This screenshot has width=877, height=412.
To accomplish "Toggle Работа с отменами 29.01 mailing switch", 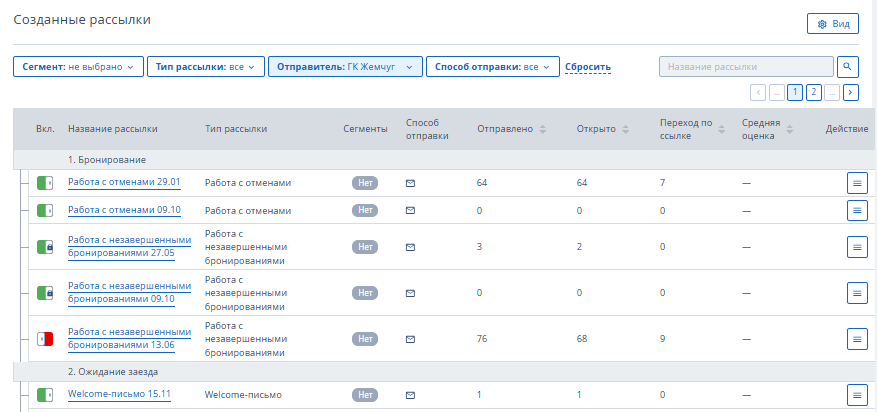I will 45,183.
